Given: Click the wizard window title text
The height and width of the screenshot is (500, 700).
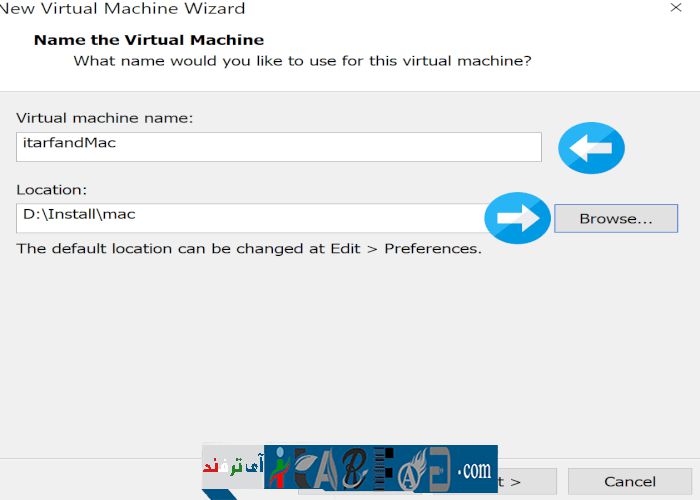Looking at the screenshot, I should [x=123, y=9].
